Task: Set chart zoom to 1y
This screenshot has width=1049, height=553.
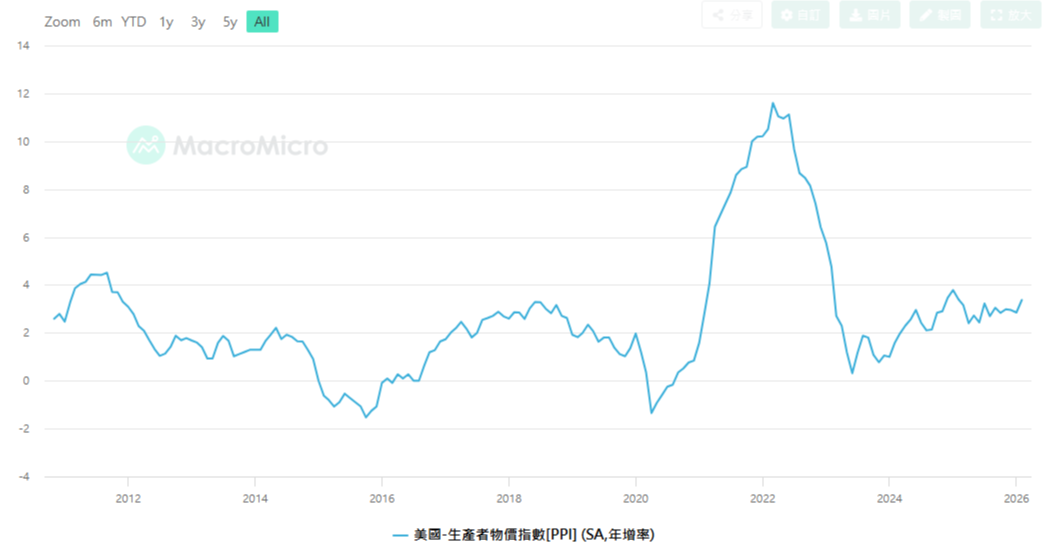Action: 166,22
